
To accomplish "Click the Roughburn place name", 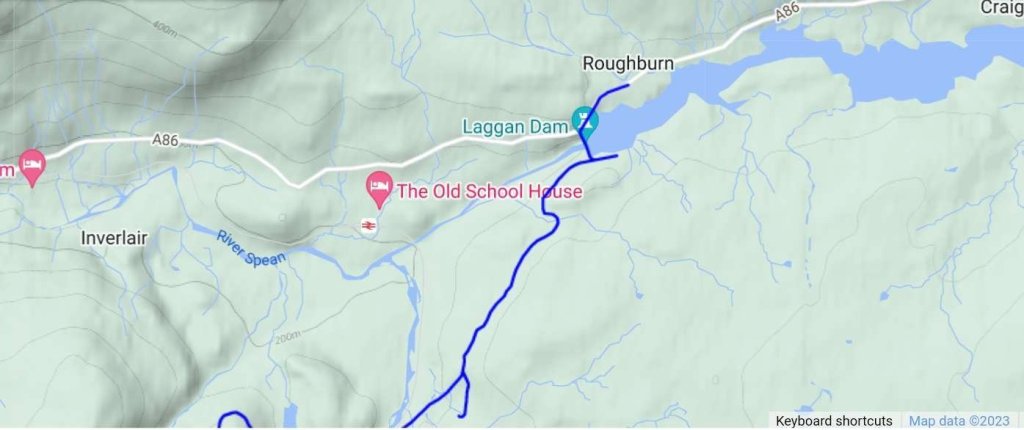I will (628, 64).
